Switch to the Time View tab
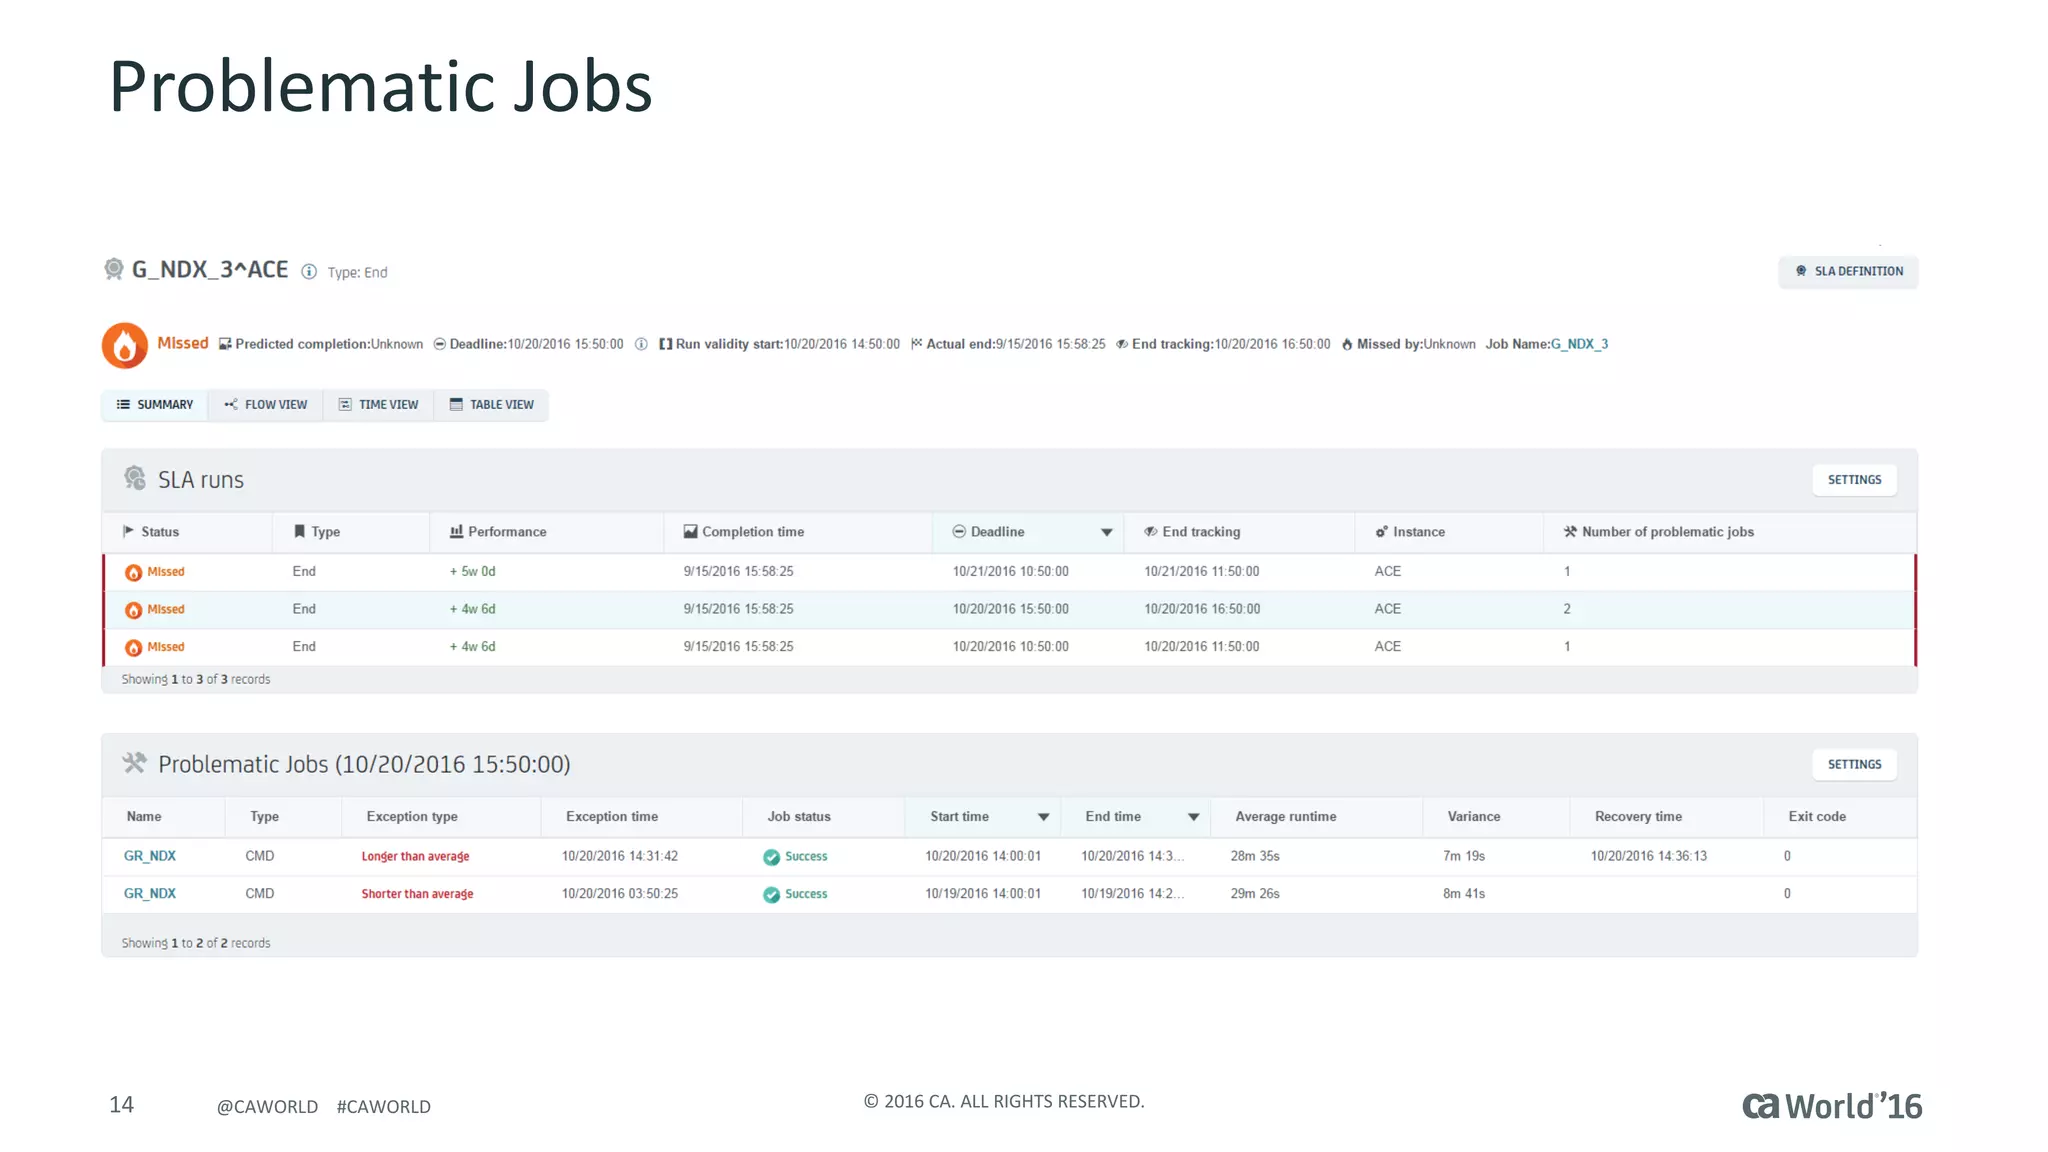 (379, 405)
